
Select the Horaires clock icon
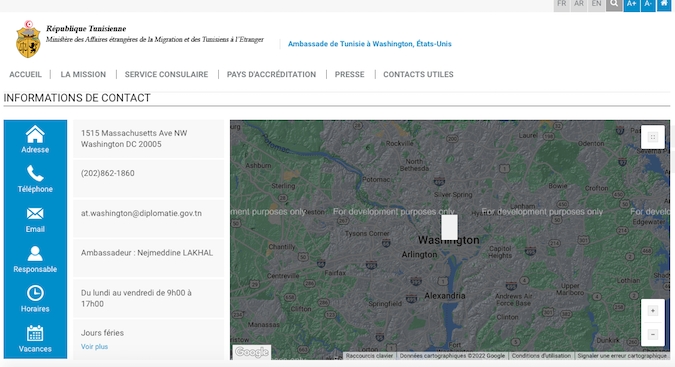click(x=35, y=293)
